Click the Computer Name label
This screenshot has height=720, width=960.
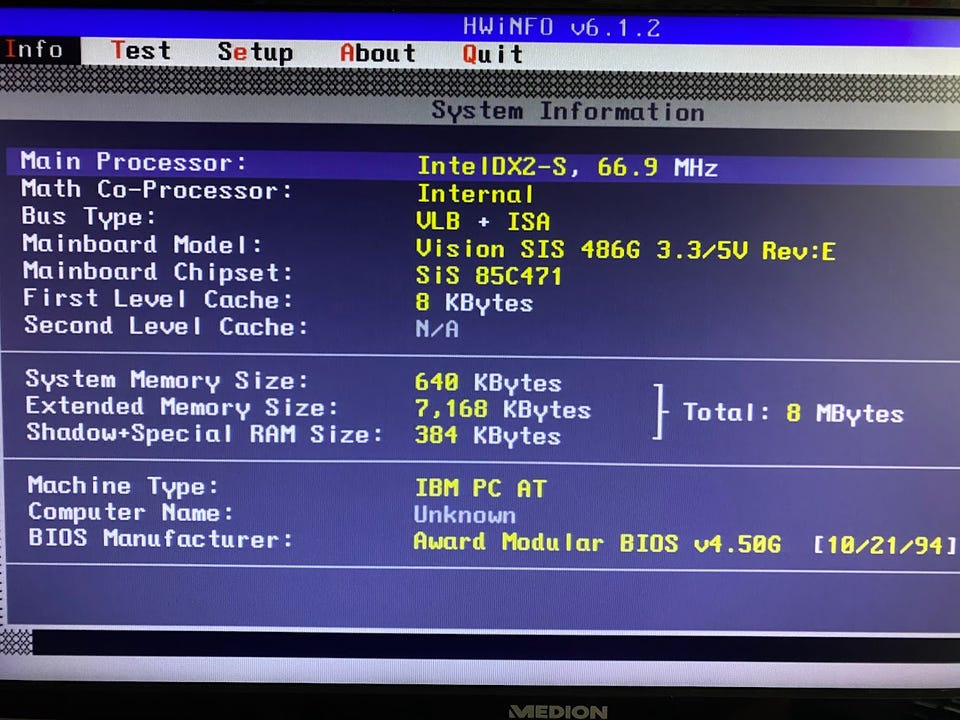130,512
